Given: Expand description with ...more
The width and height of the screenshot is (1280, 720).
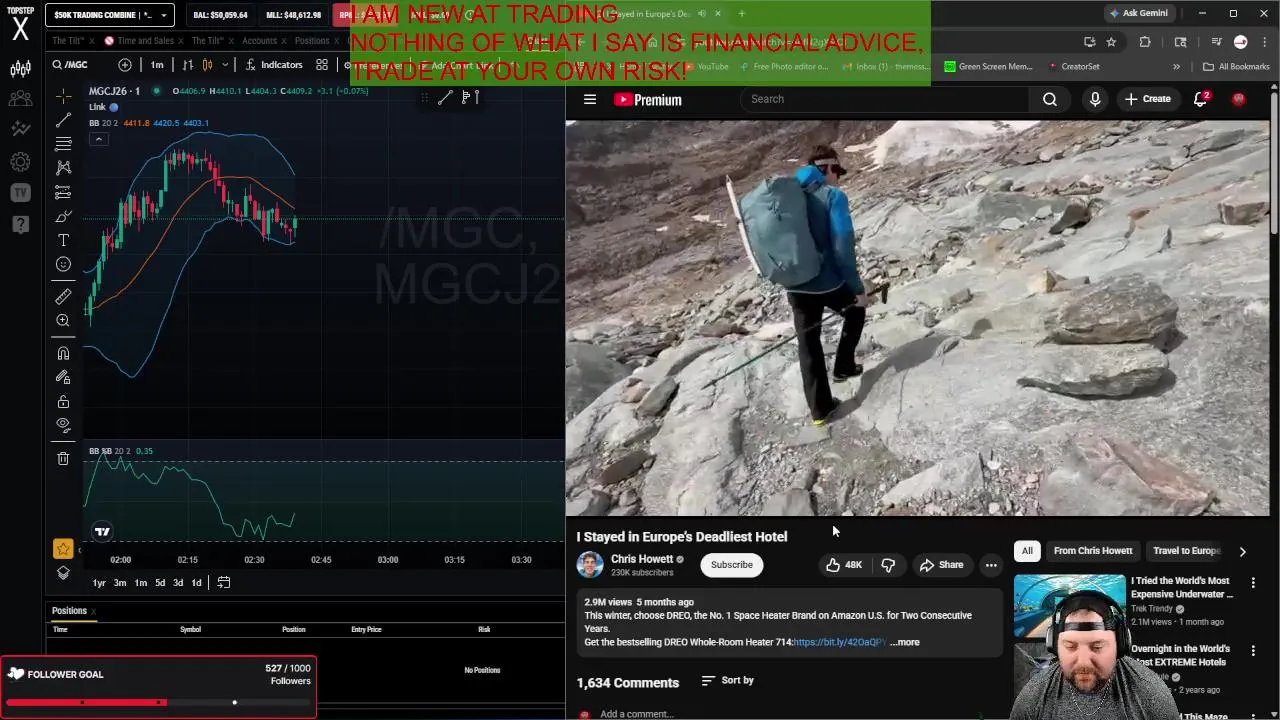Looking at the screenshot, I should point(904,642).
